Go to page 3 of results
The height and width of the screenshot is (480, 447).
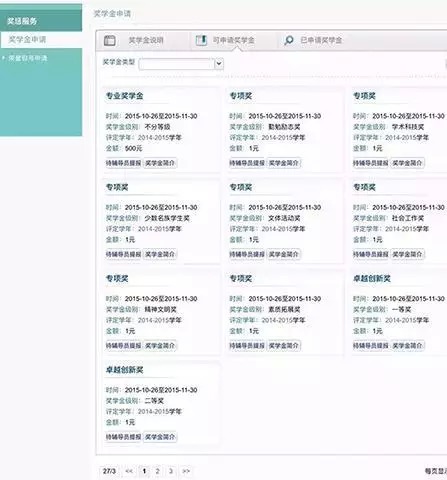[171, 471]
